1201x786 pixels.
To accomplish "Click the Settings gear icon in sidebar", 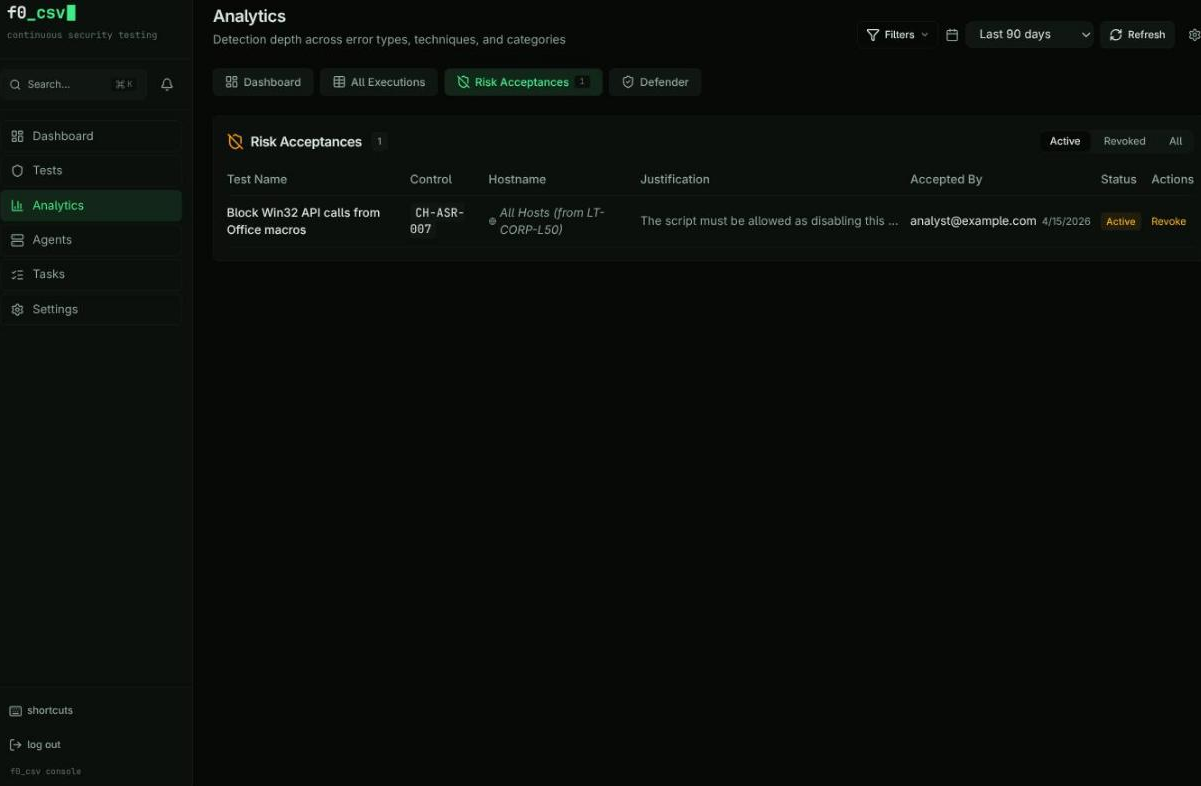I will pos(17,310).
